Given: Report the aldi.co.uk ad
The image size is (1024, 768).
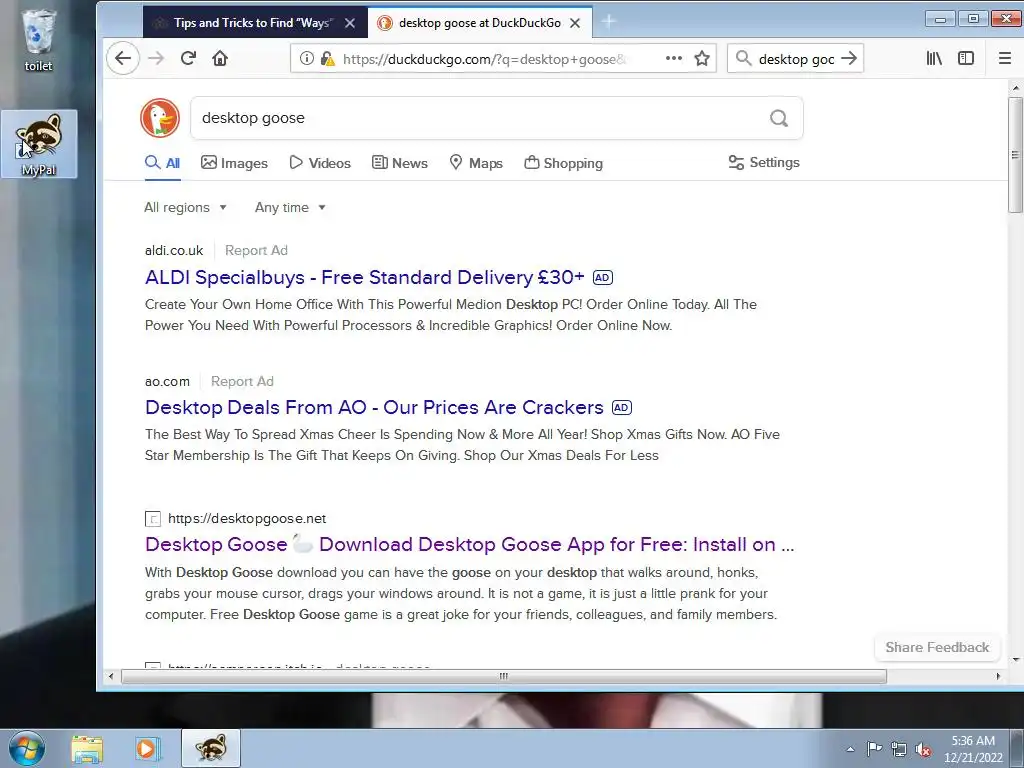Looking at the screenshot, I should 256,250.
